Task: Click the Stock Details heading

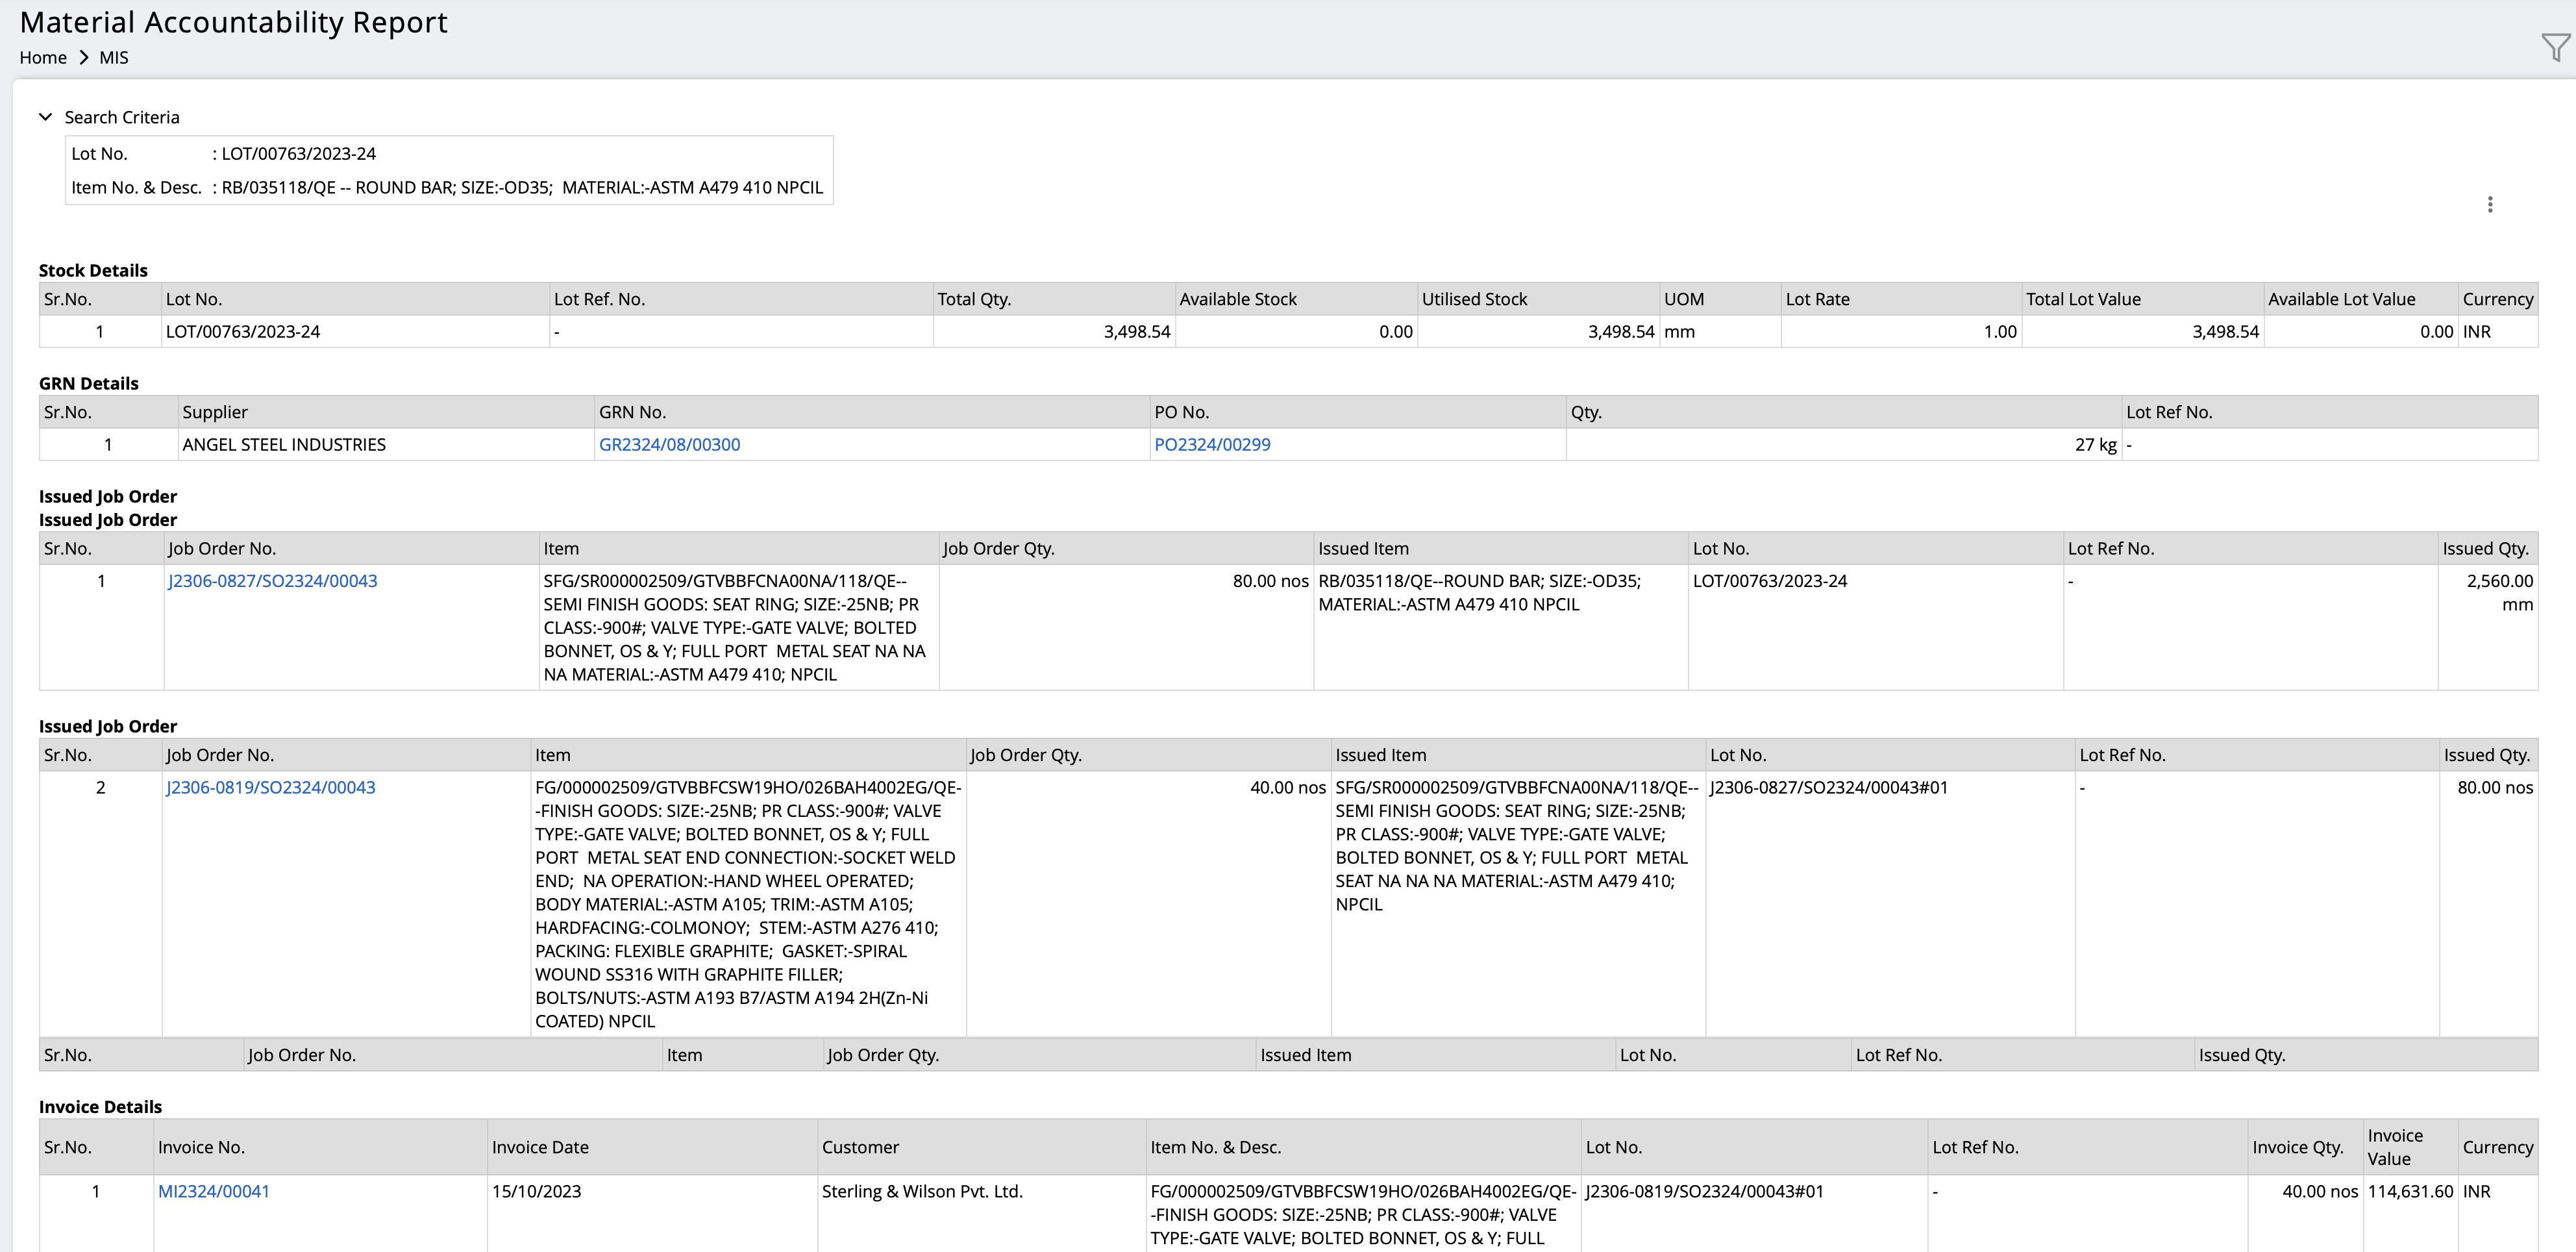Action: click(93, 270)
